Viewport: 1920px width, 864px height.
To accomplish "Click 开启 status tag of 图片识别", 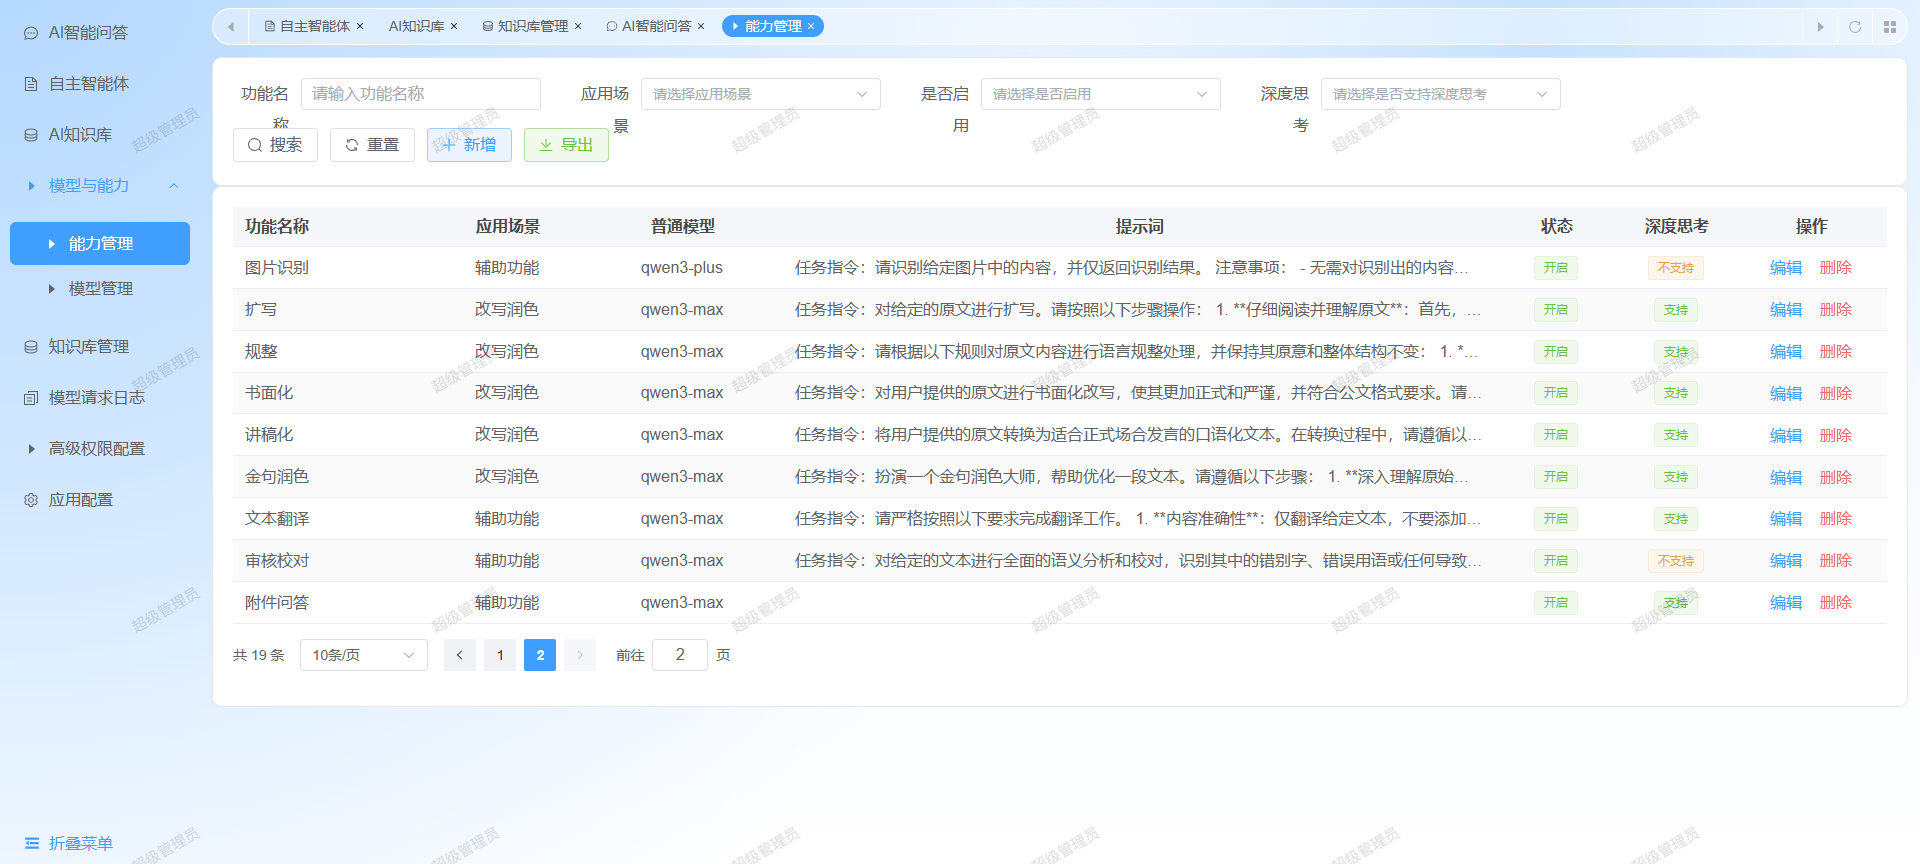I will [1556, 268].
